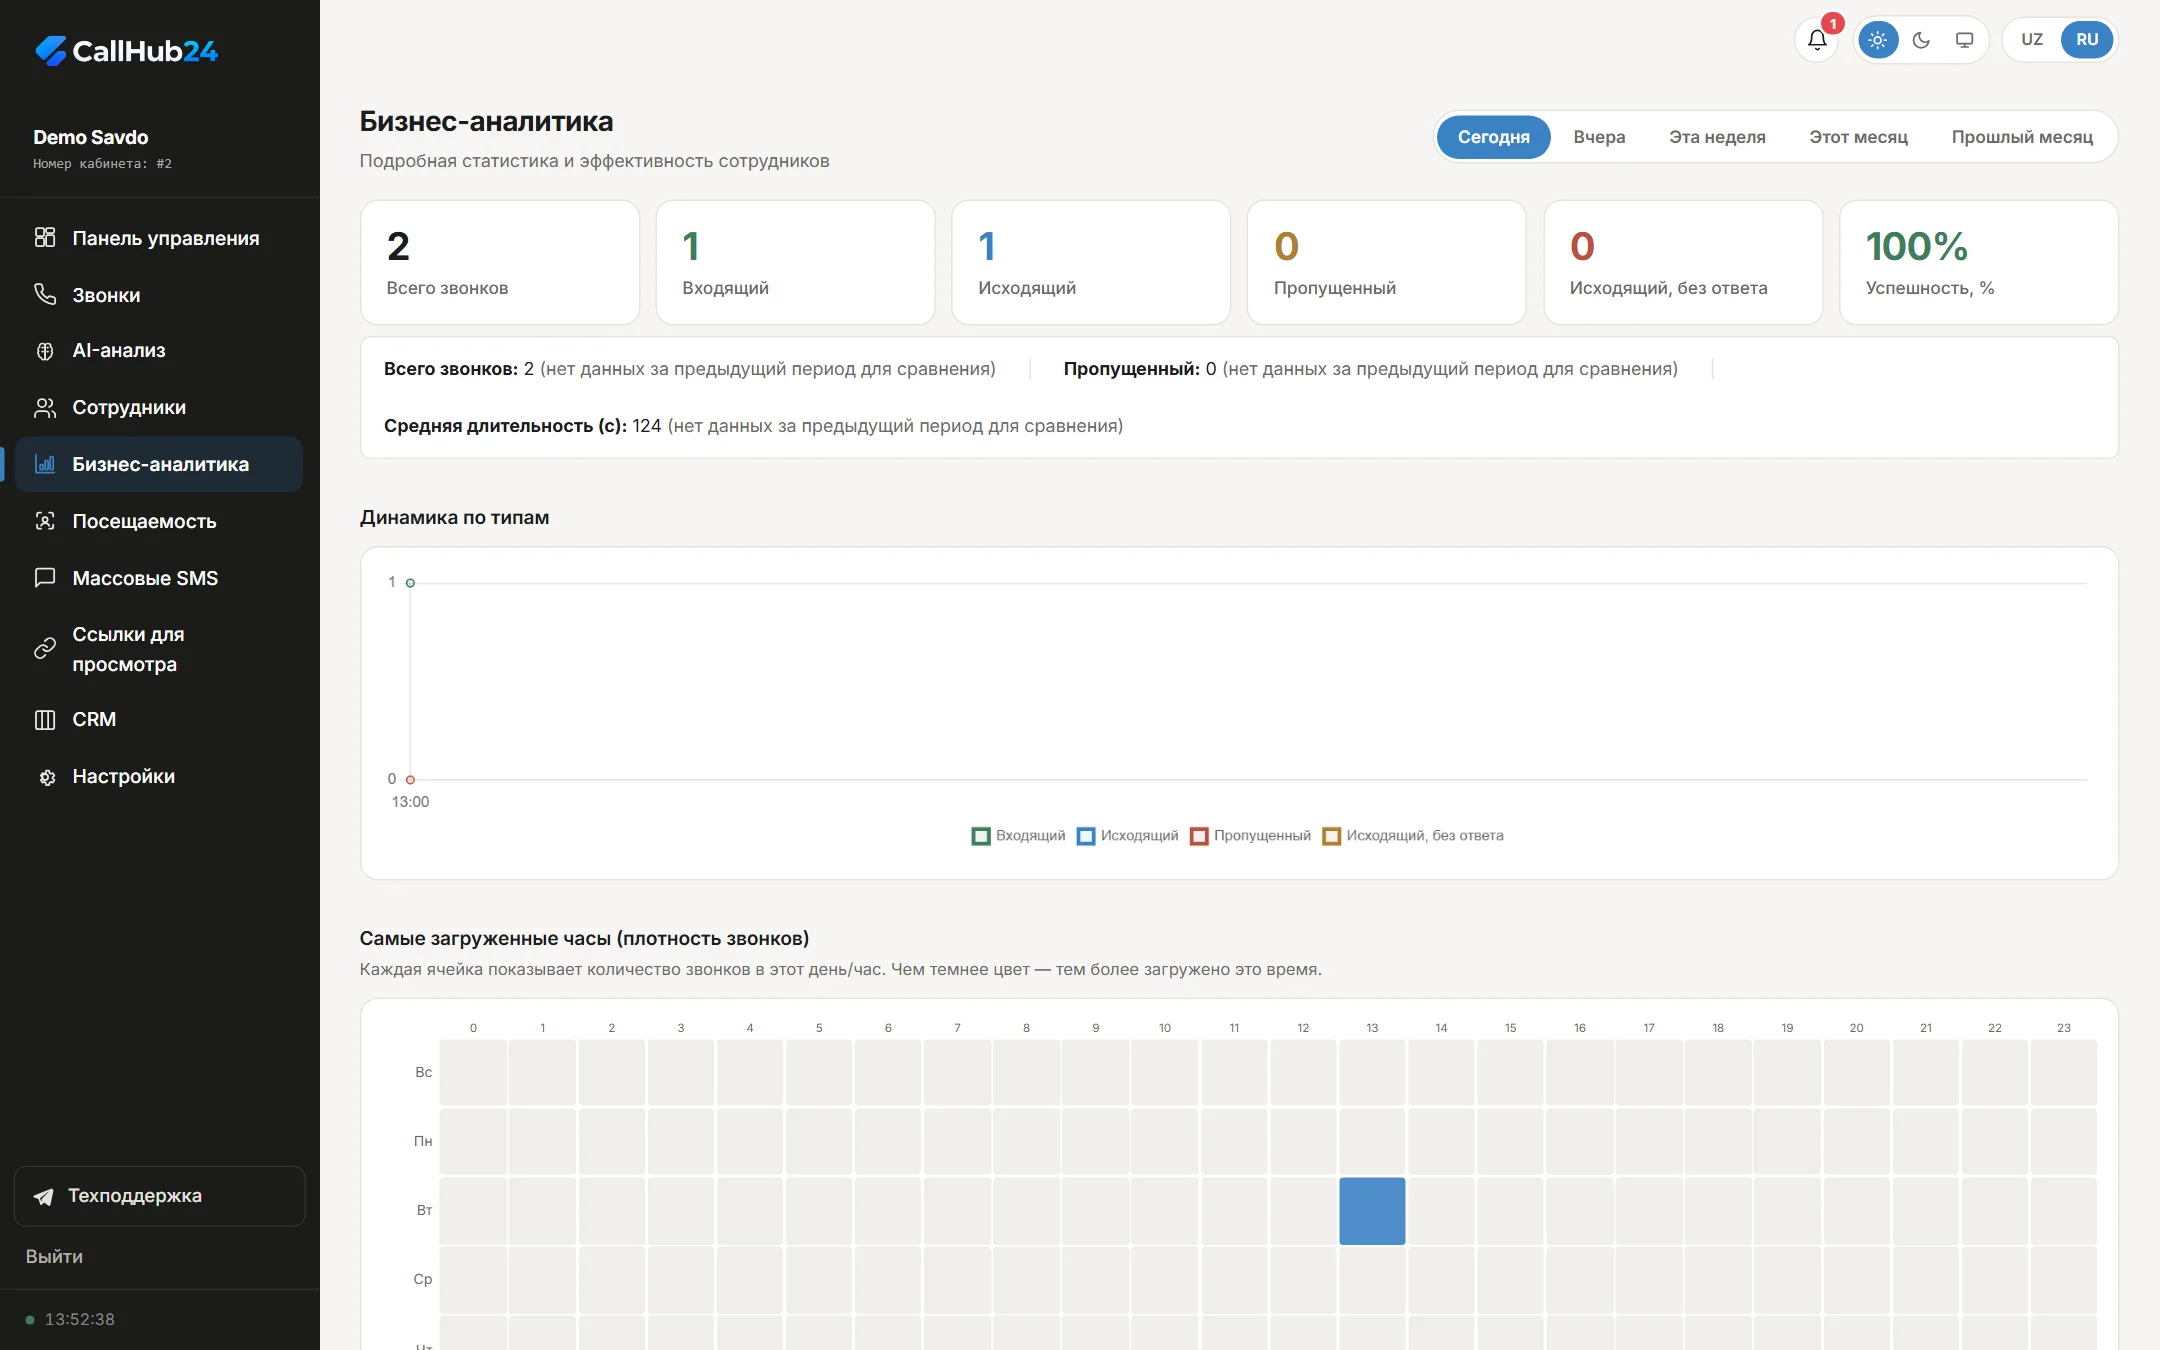This screenshot has height=1350, width=2160.
Task: Switch to dark theme moon toggle
Action: (x=1921, y=40)
